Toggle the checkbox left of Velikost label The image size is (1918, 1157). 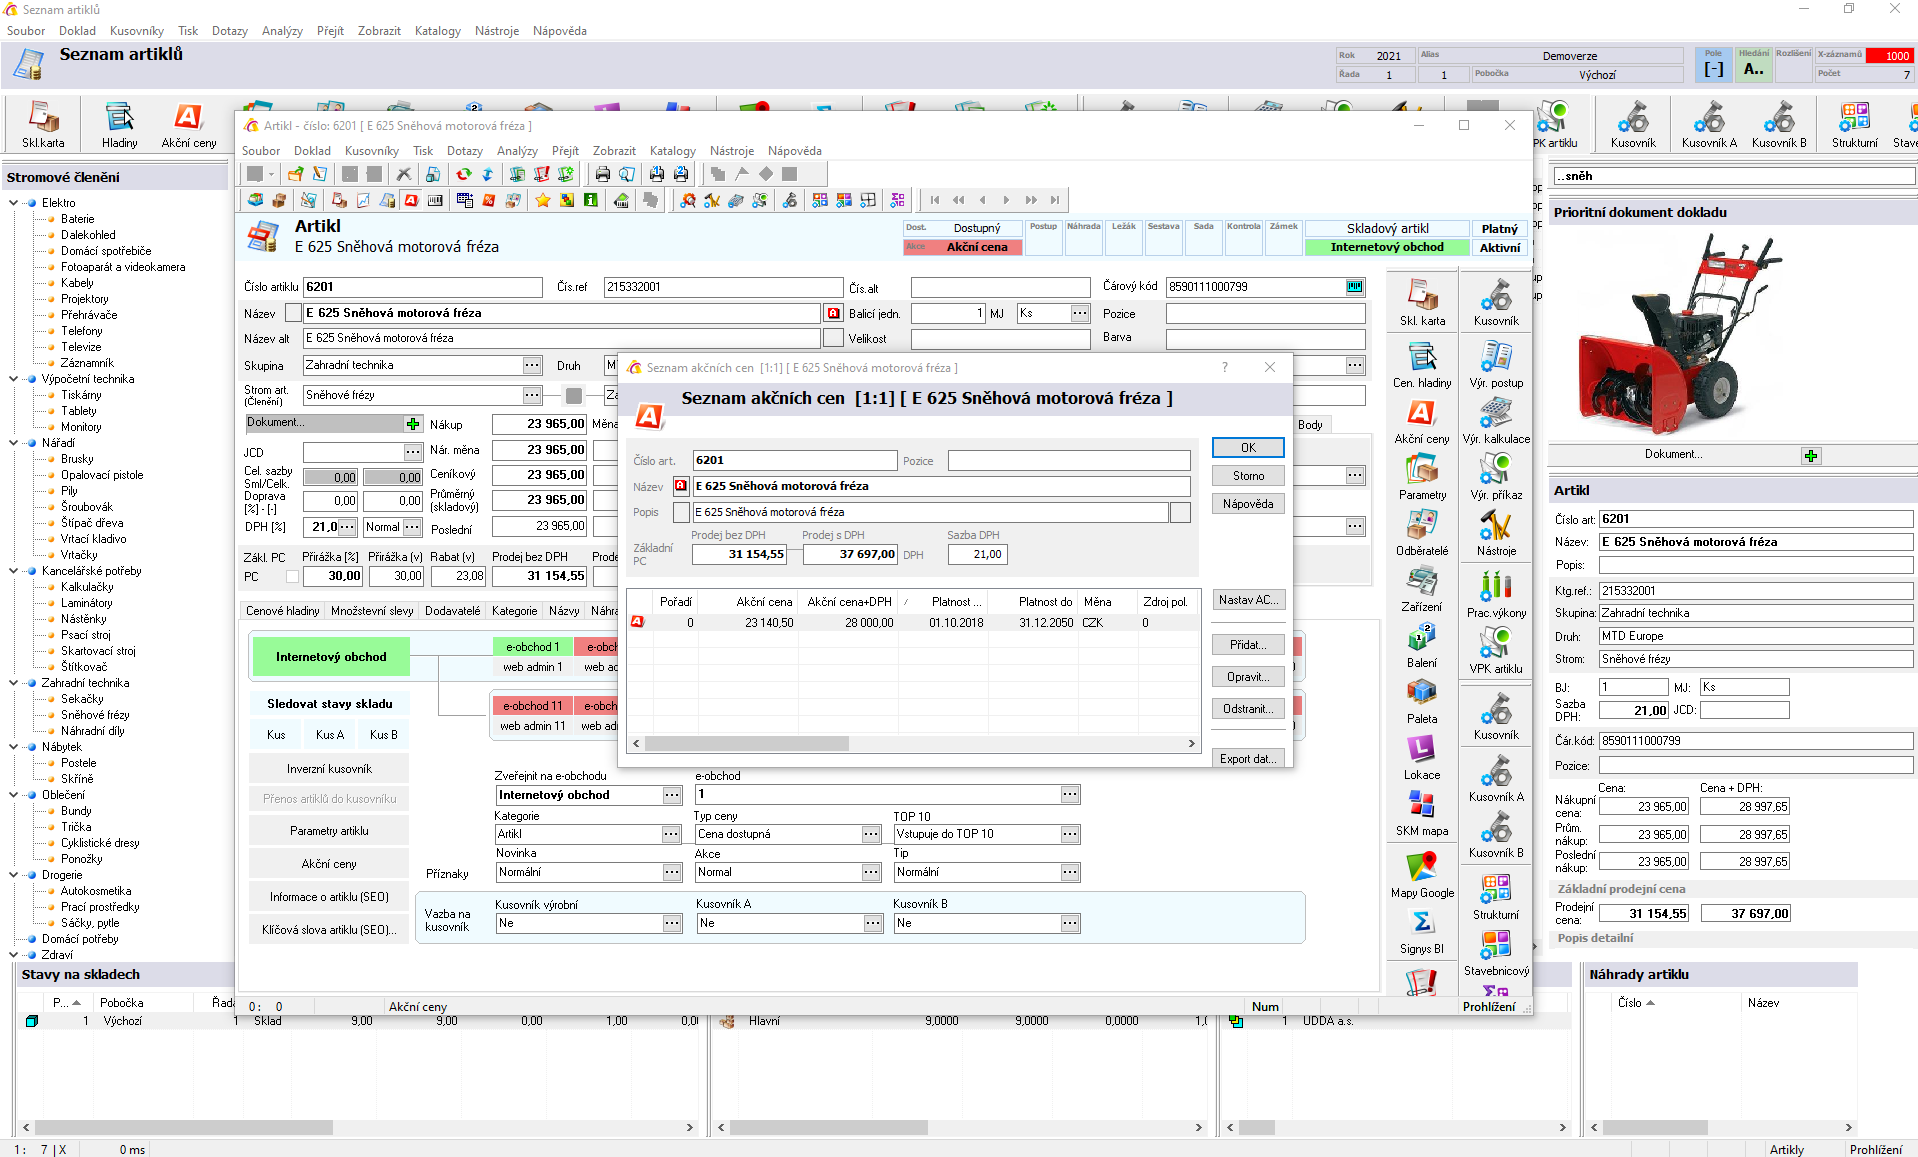[x=833, y=339]
